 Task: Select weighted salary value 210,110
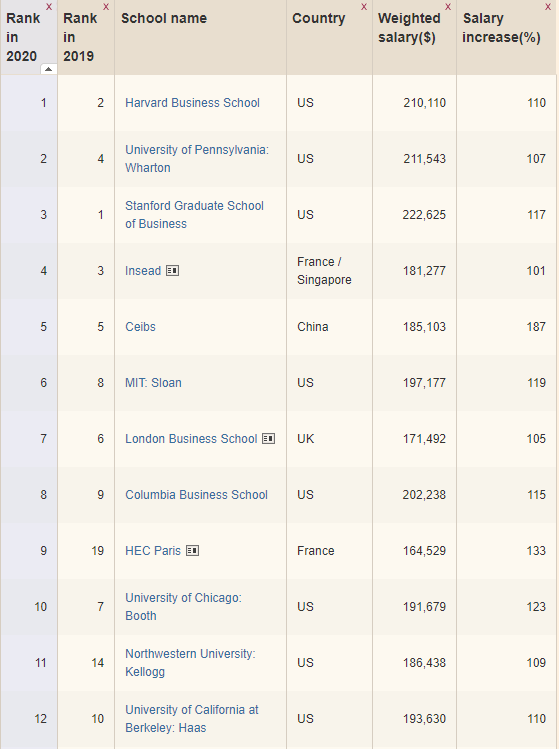pos(424,103)
